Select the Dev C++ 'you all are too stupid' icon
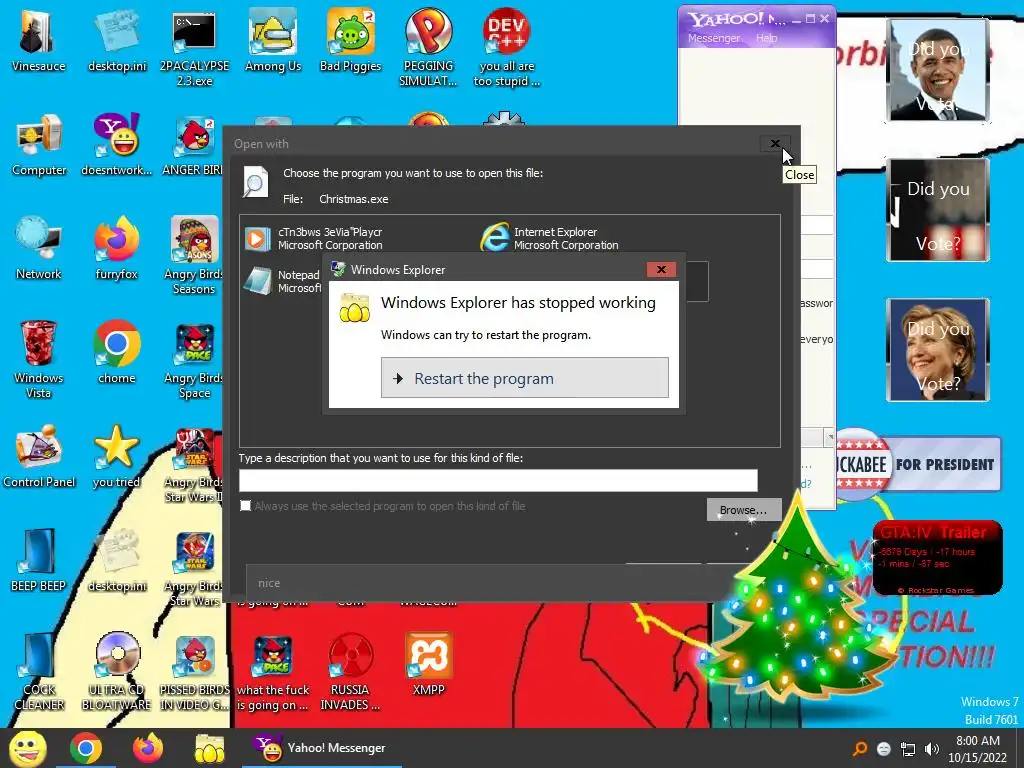The width and height of the screenshot is (1024, 768). (x=507, y=48)
